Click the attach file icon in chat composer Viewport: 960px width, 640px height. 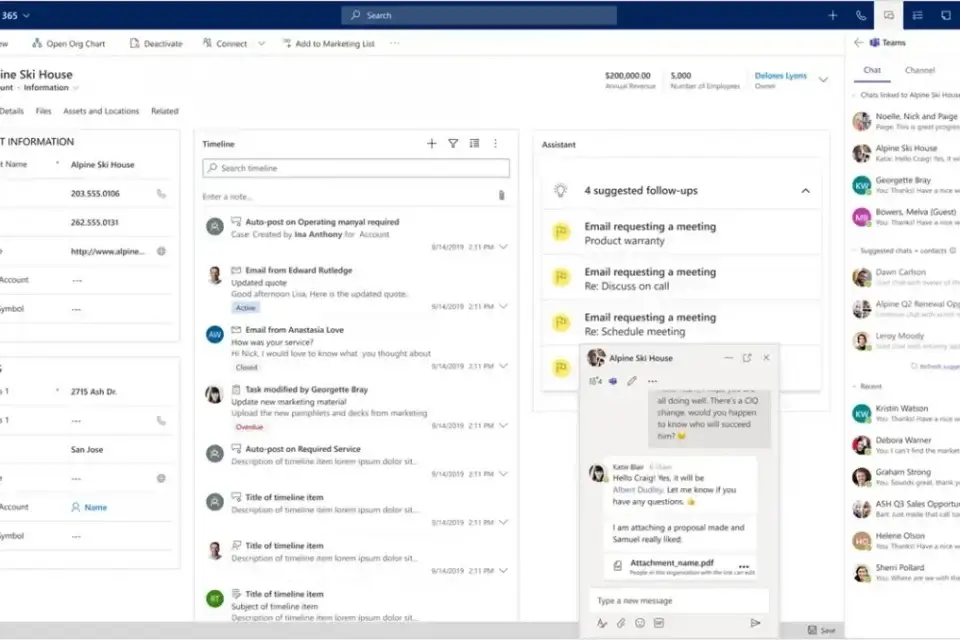pos(621,623)
